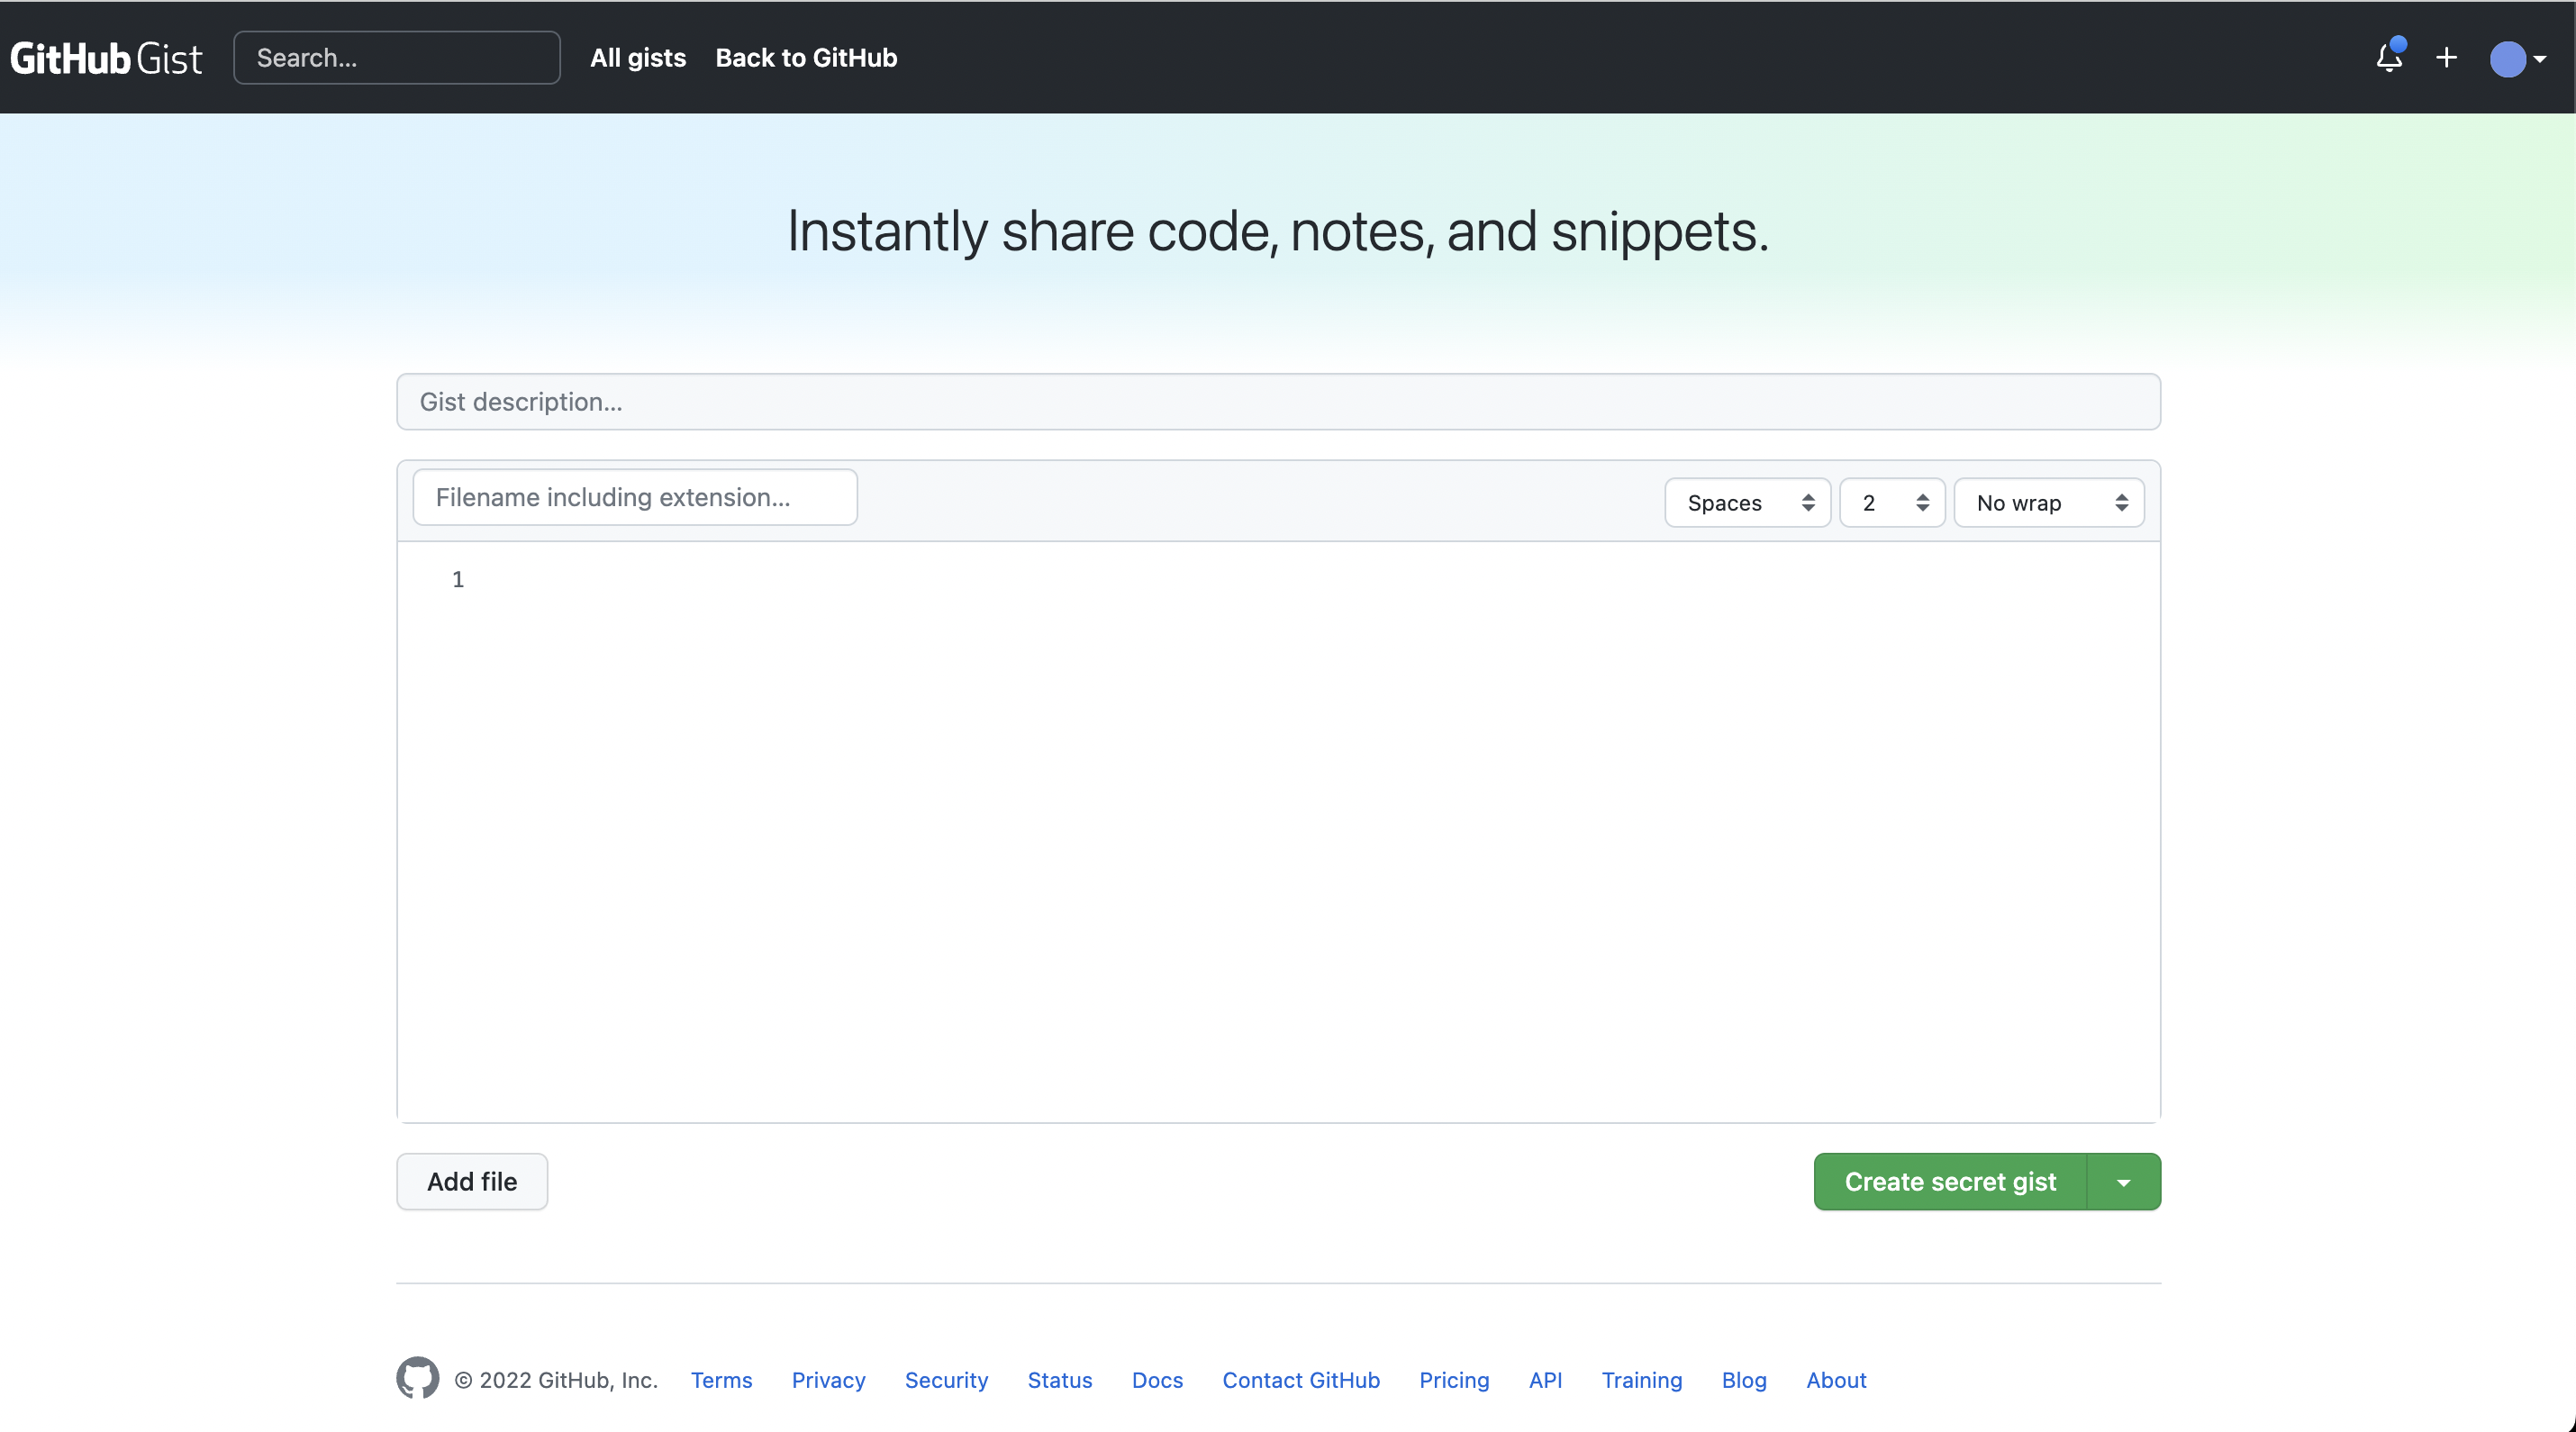Open the Docs footer link
The width and height of the screenshot is (2576, 1432).
[1157, 1380]
